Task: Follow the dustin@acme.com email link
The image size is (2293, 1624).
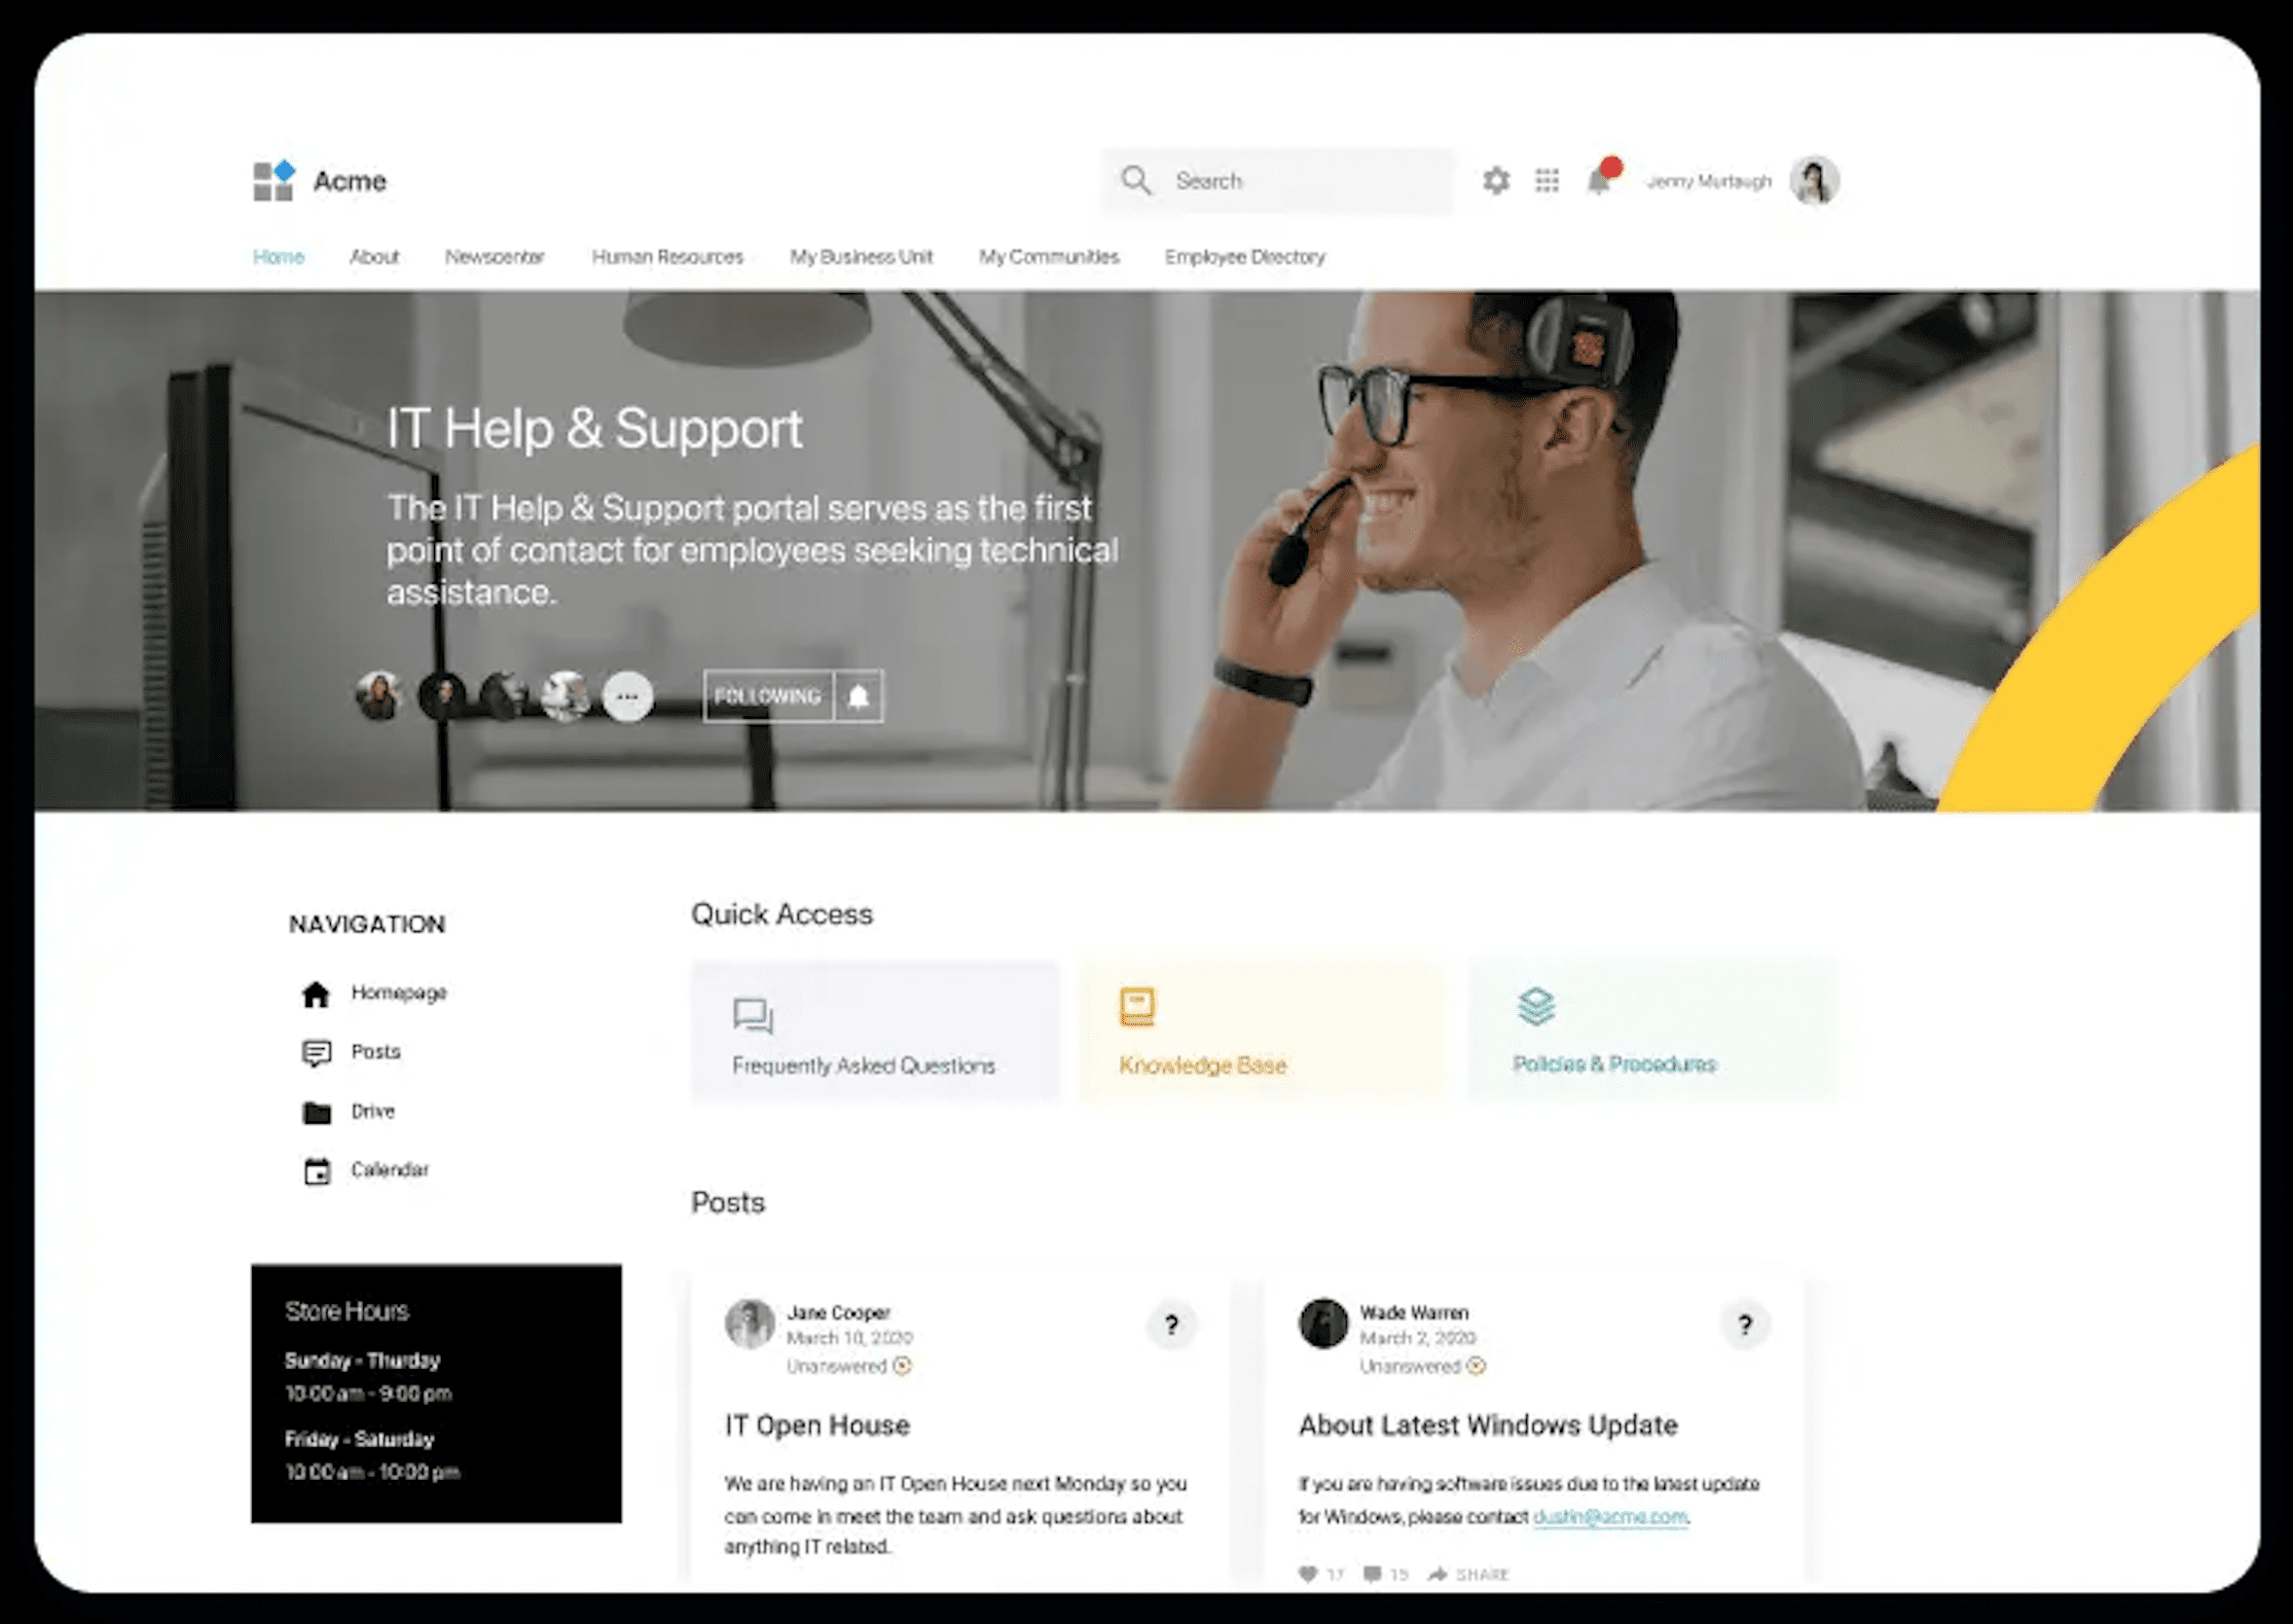Action: (1611, 1516)
